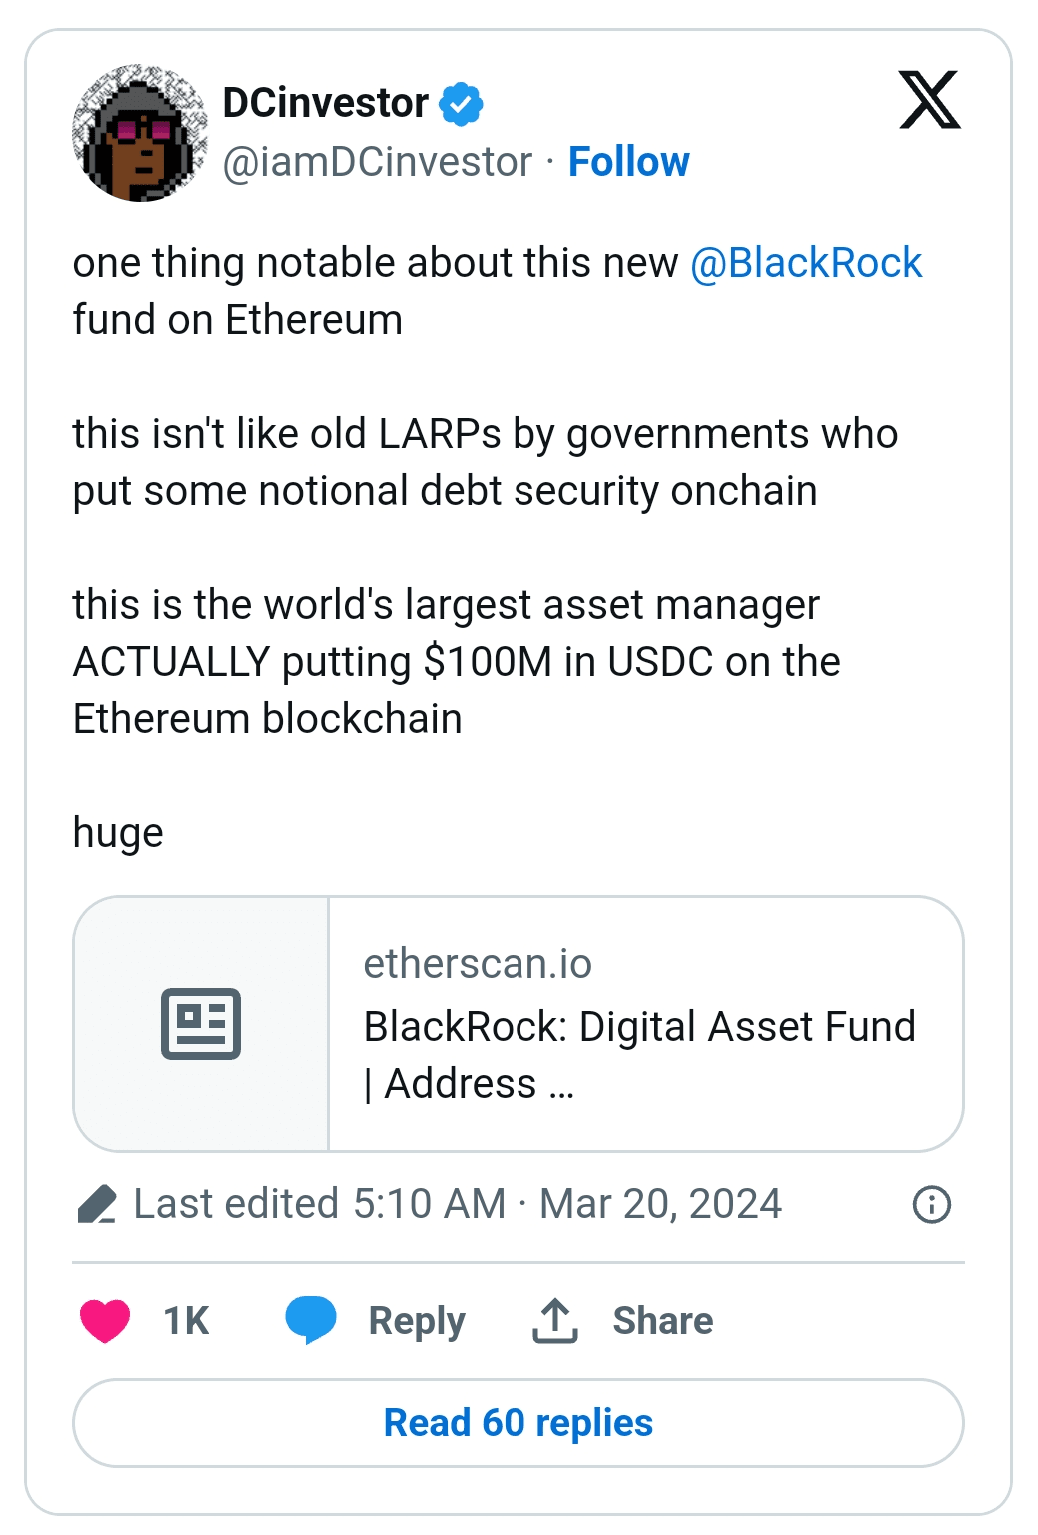Click the 1K likes count
This screenshot has width=1038, height=1535.
(186, 1320)
